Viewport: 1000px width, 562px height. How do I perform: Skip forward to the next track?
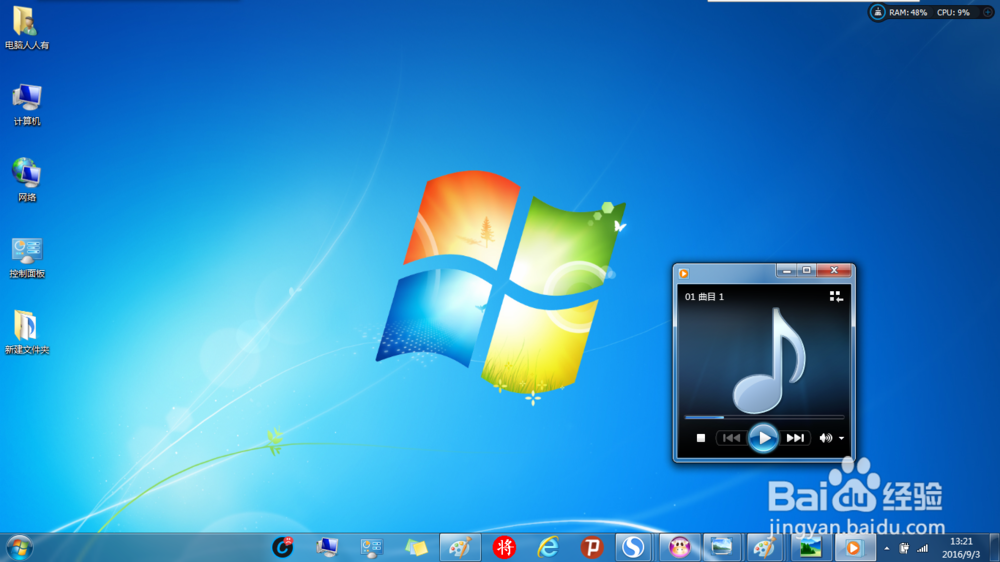795,438
